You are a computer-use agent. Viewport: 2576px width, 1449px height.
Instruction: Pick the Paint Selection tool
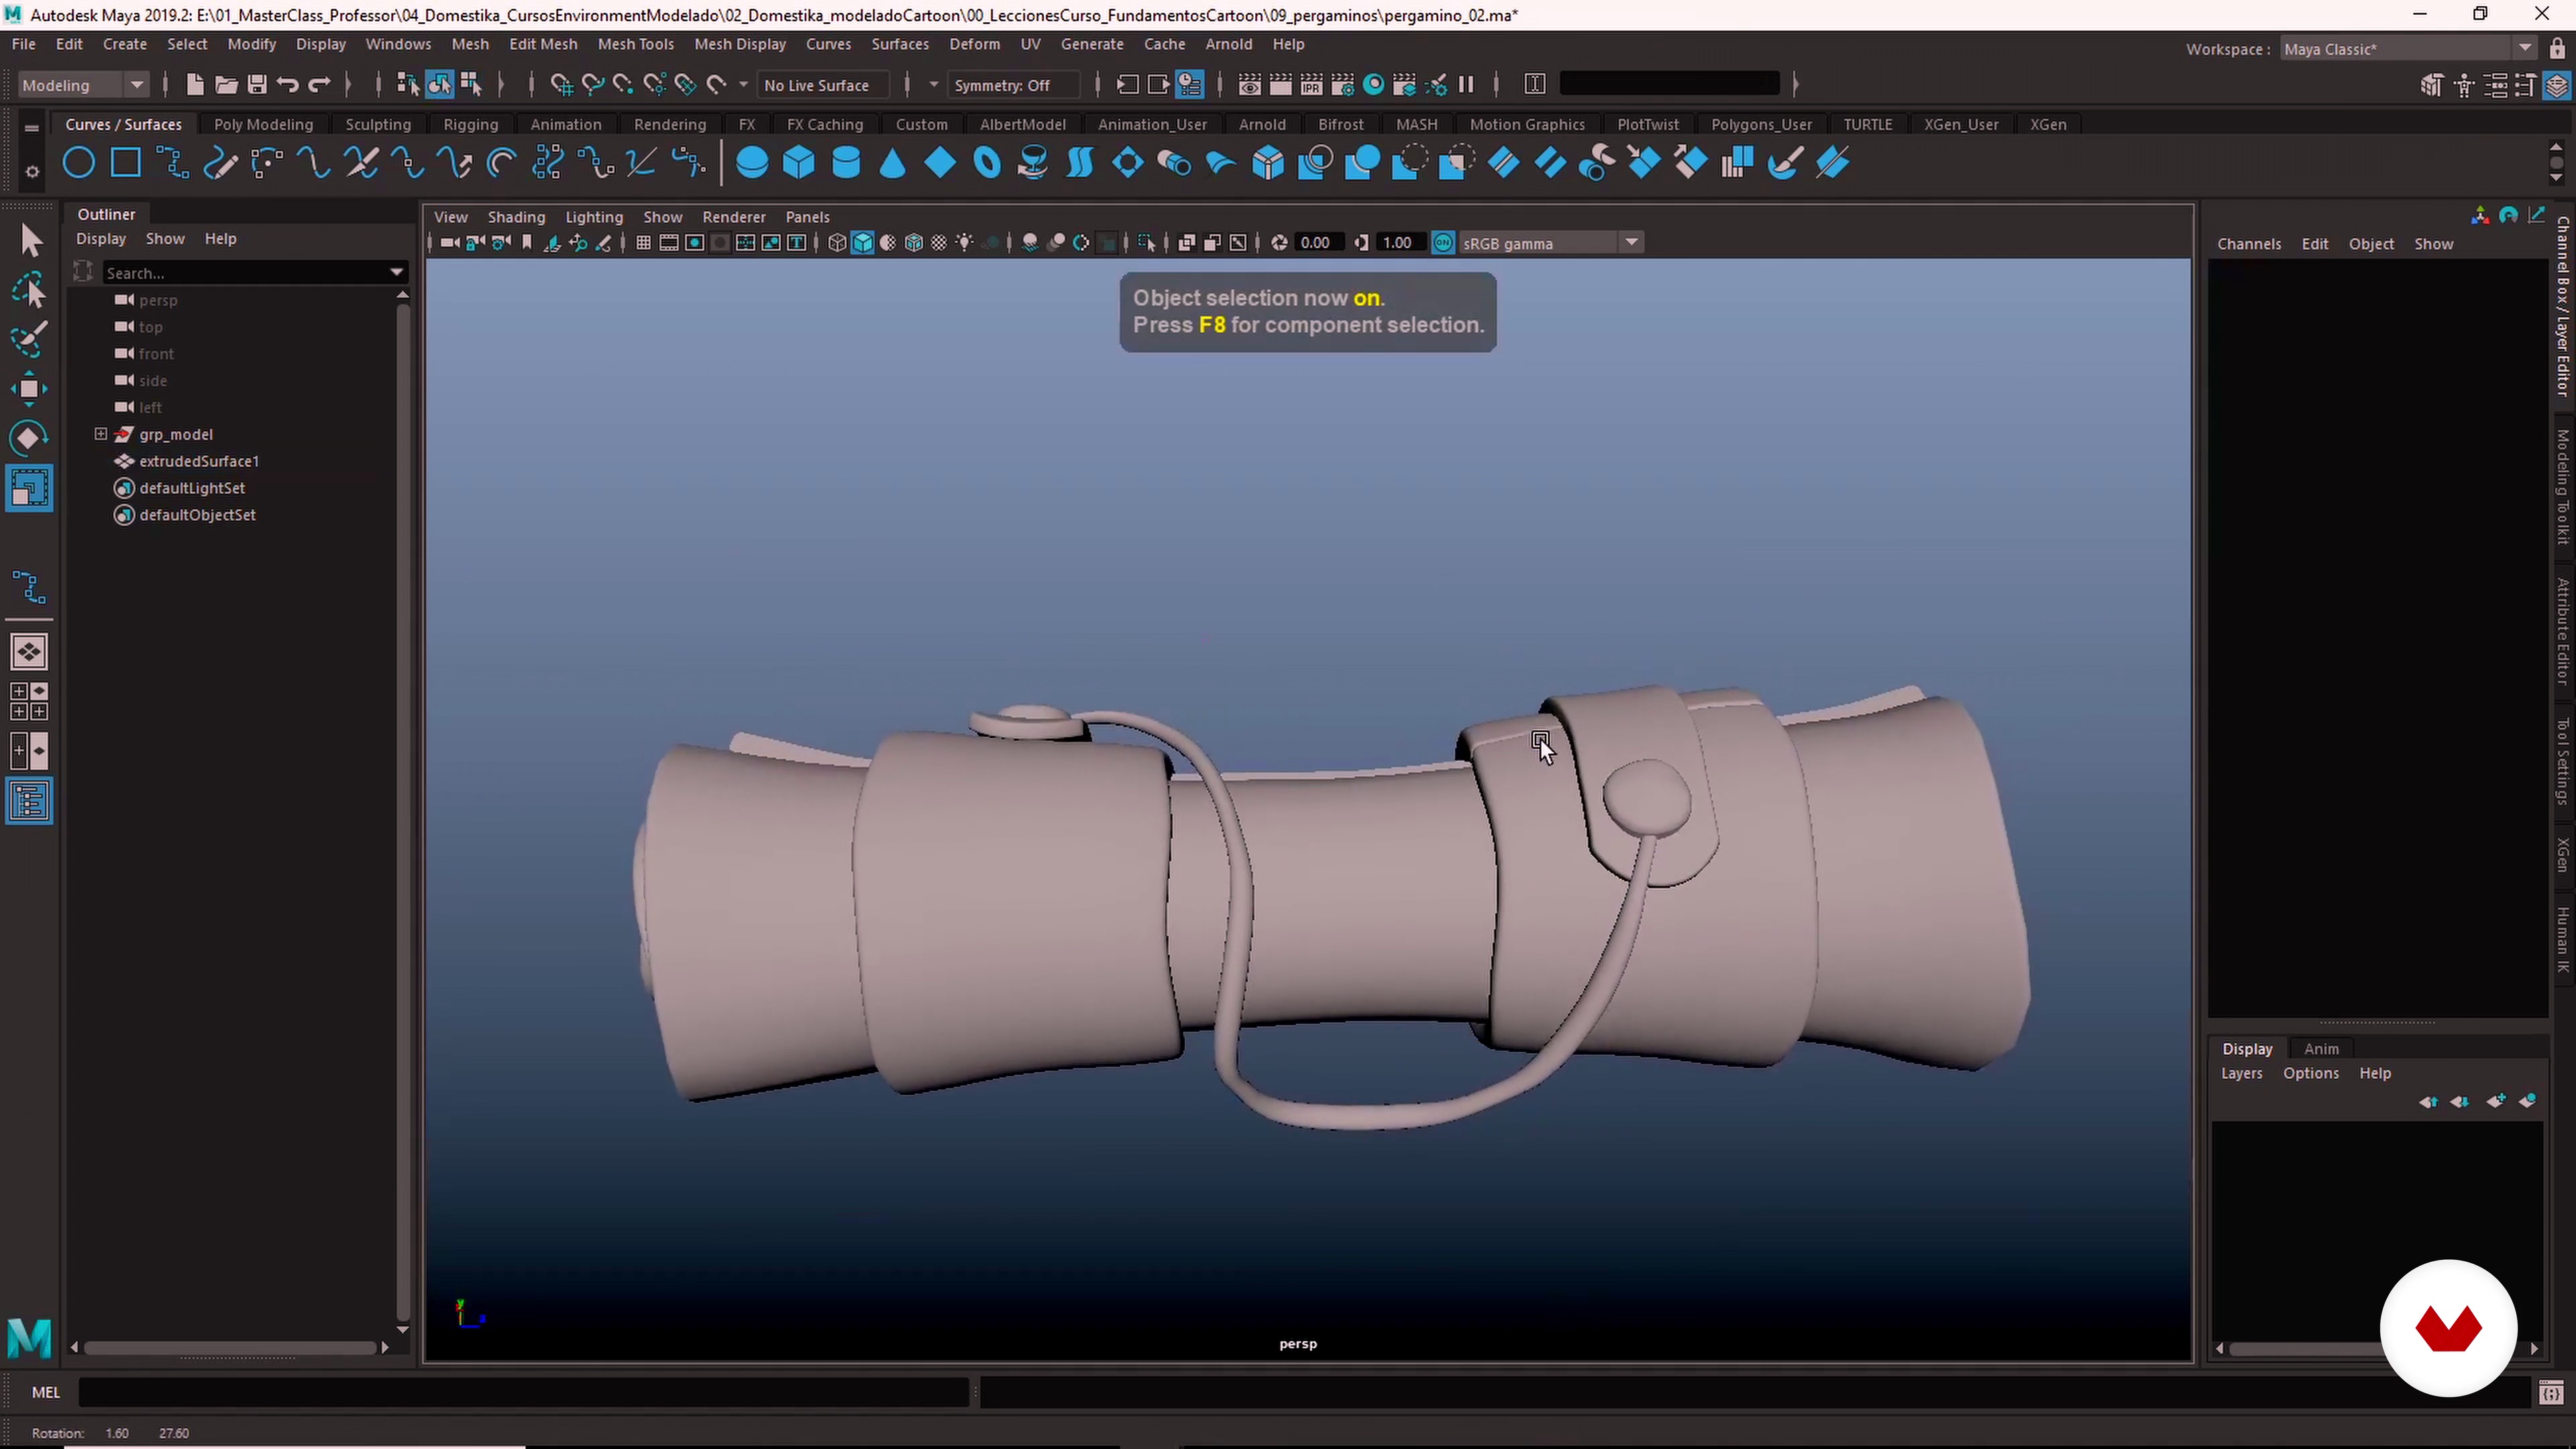click(29, 340)
